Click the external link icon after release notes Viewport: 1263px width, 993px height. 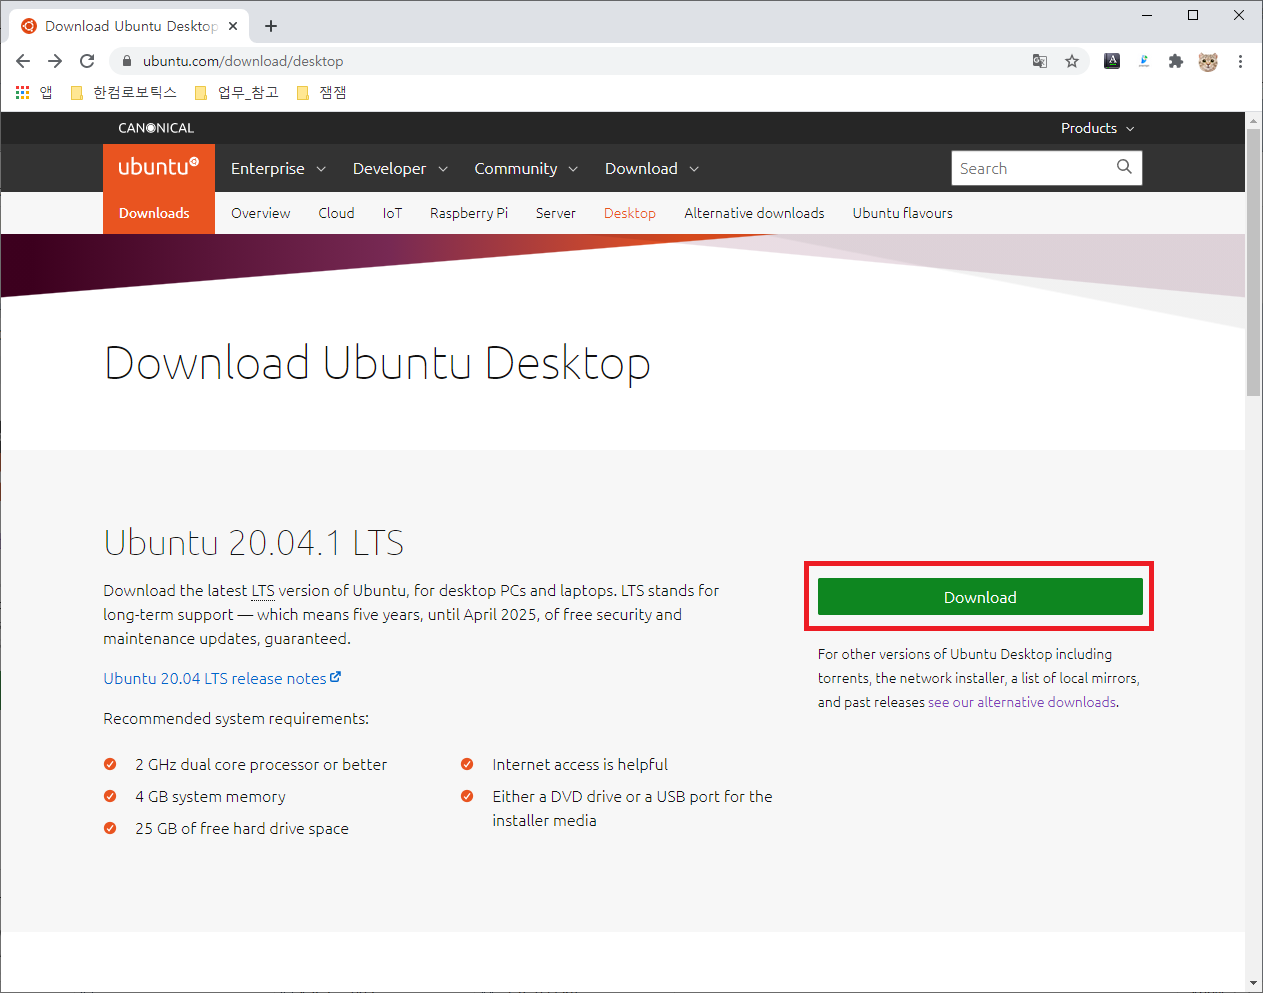click(336, 677)
